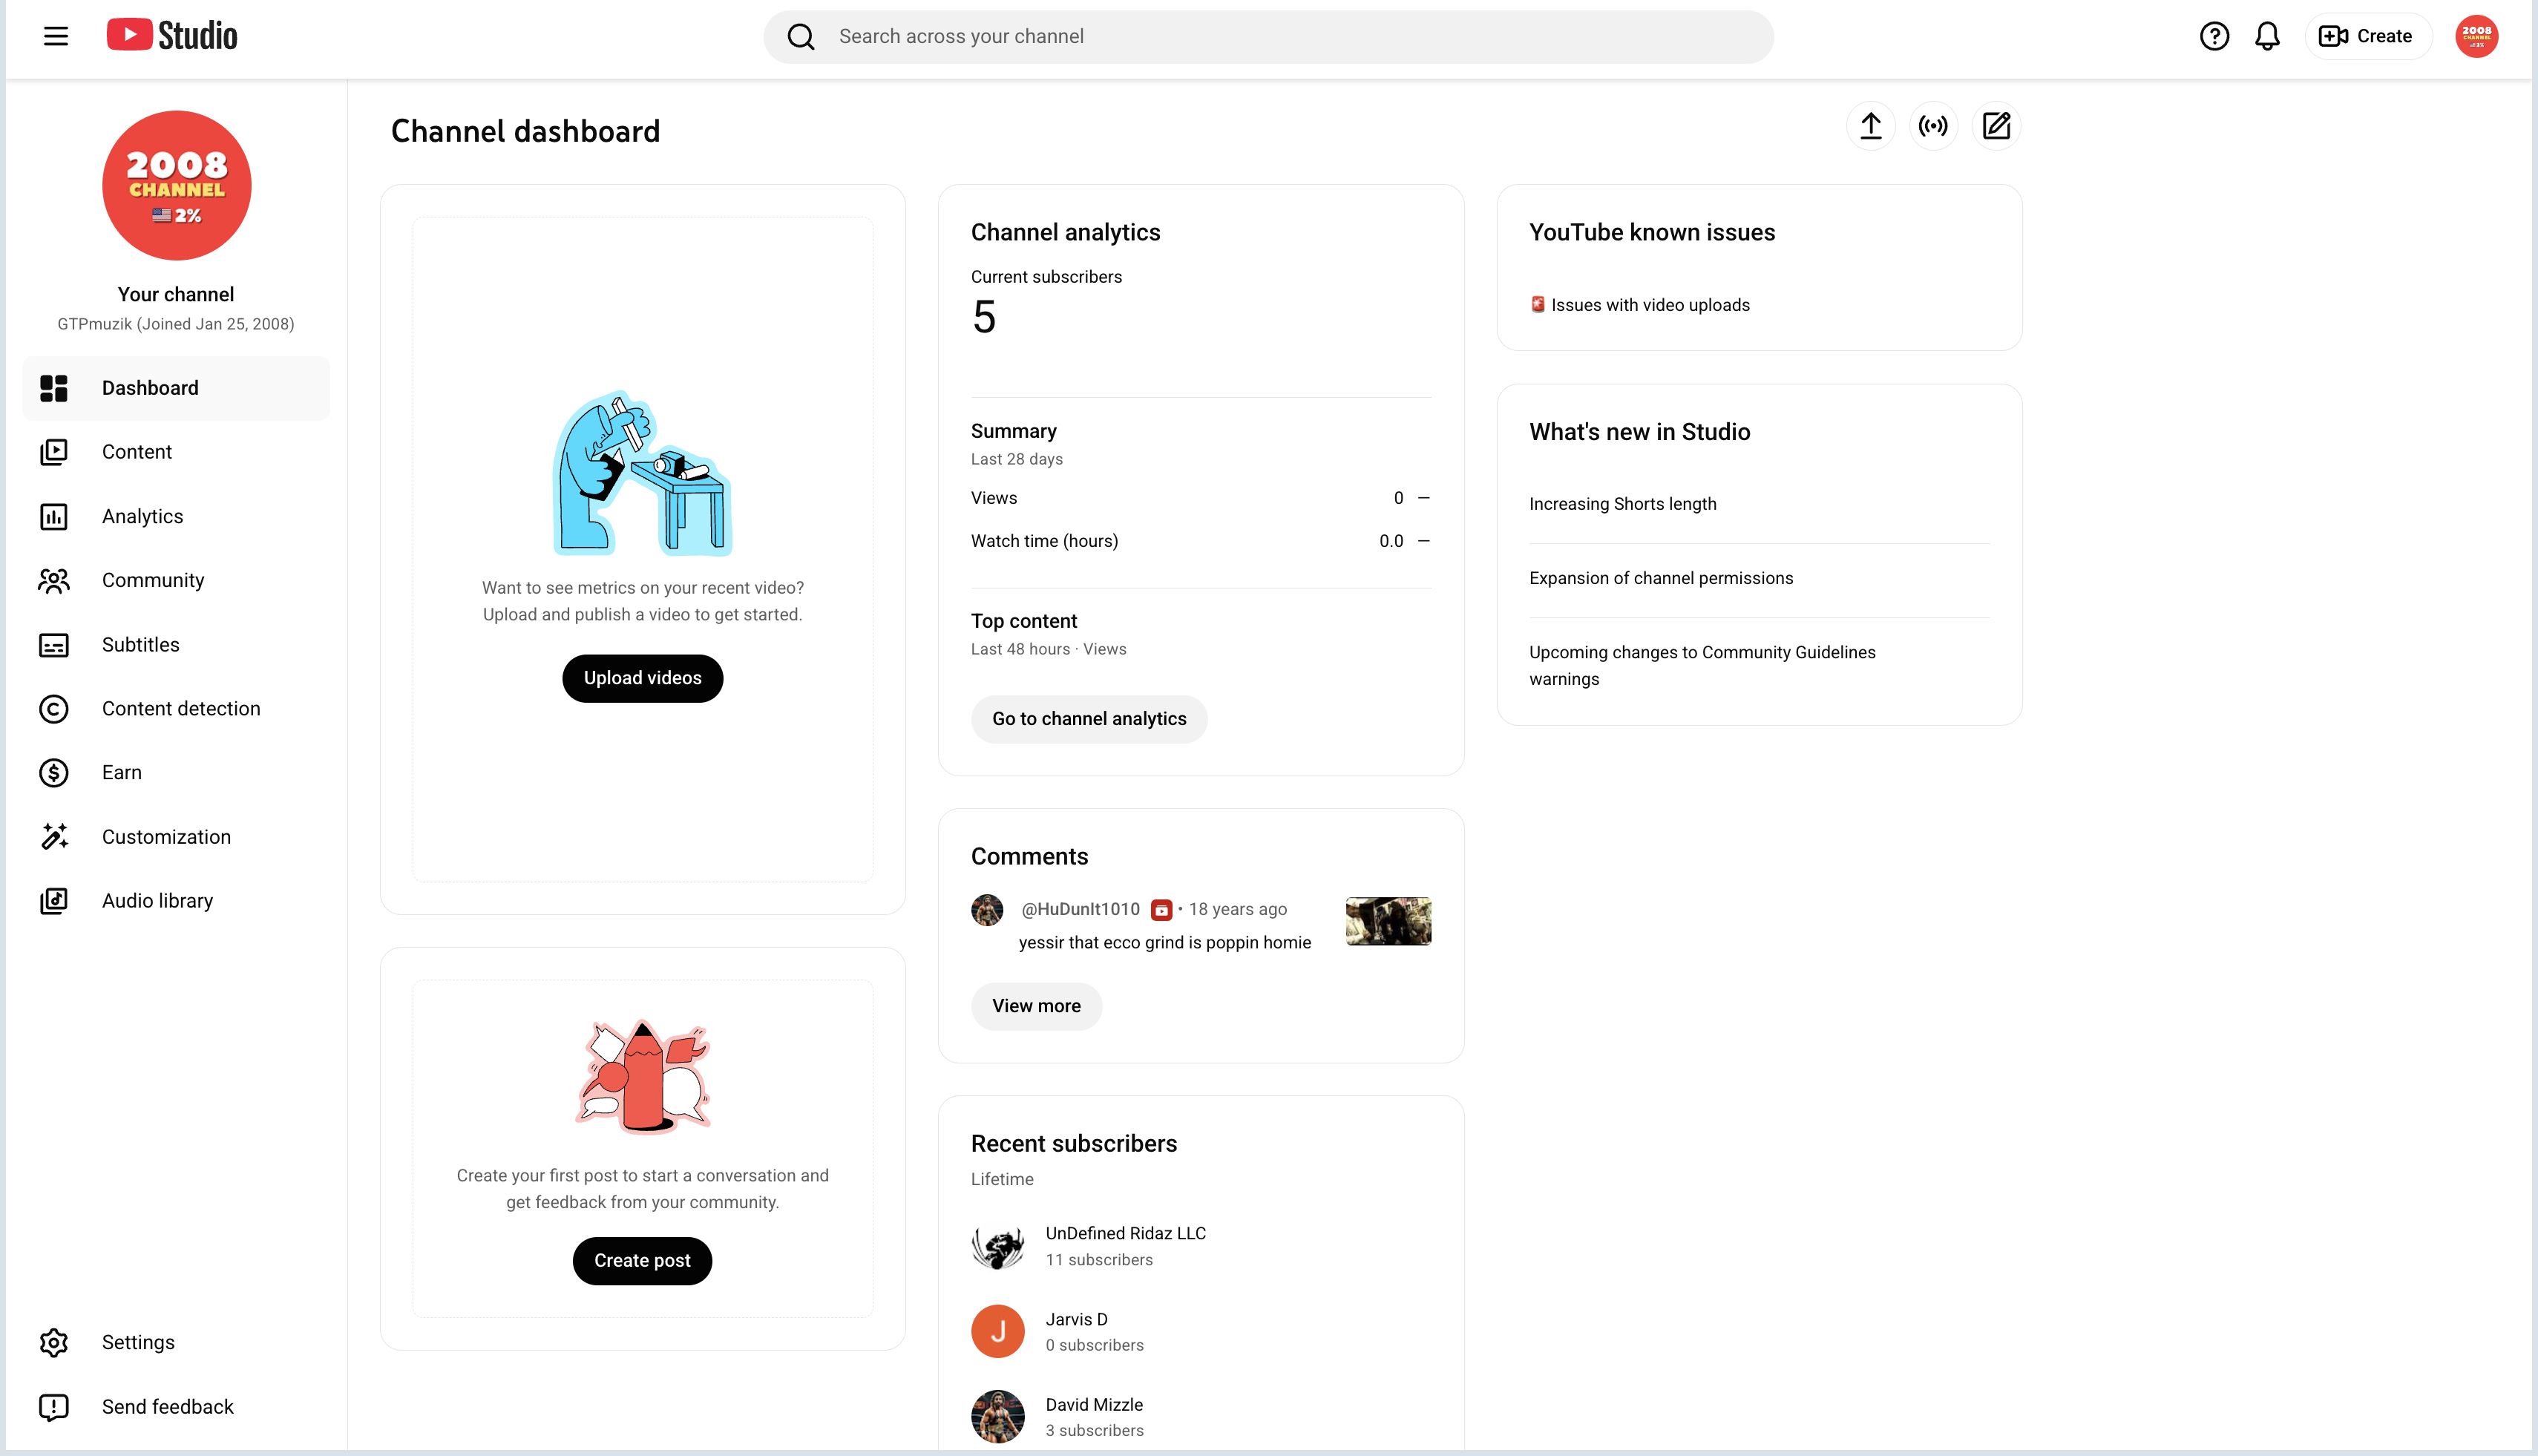Click the Settings gear icon
Image resolution: width=2538 pixels, height=1456 pixels.
(54, 1343)
